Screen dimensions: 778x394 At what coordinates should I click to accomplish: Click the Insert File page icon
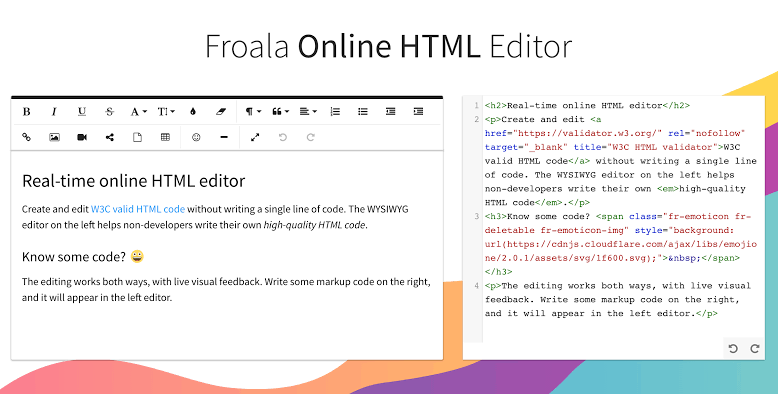[137, 137]
